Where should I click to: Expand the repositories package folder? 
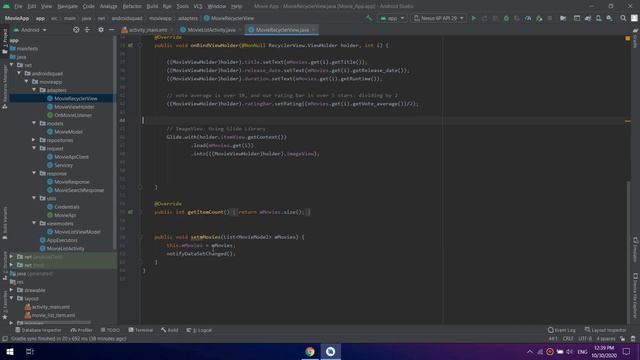coord(34,140)
